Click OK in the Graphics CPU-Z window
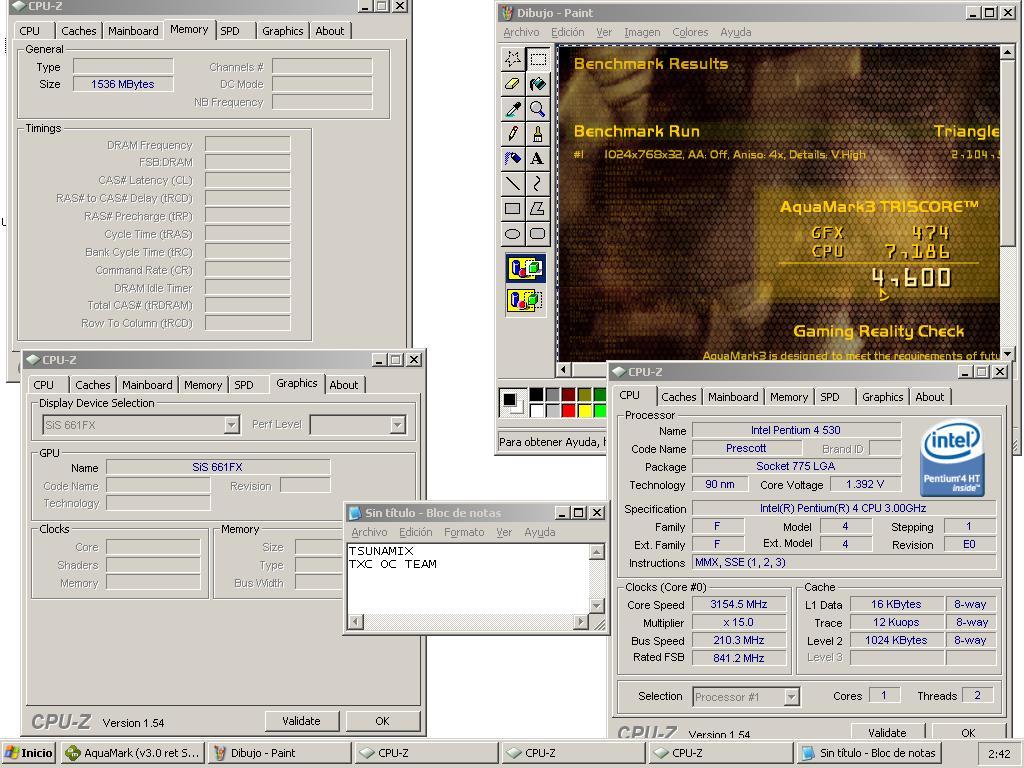 click(382, 721)
